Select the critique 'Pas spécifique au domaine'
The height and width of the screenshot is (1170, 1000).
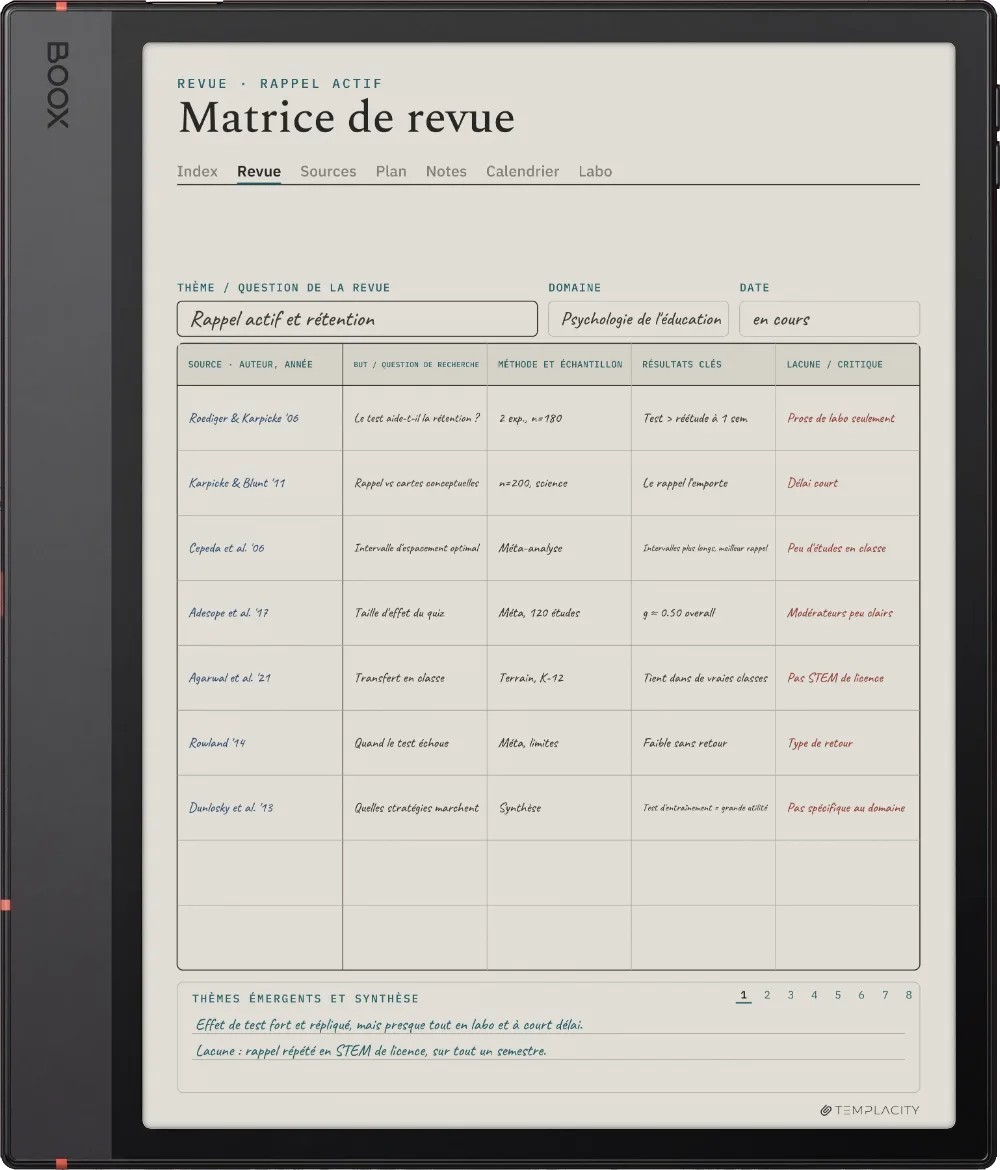tap(847, 807)
